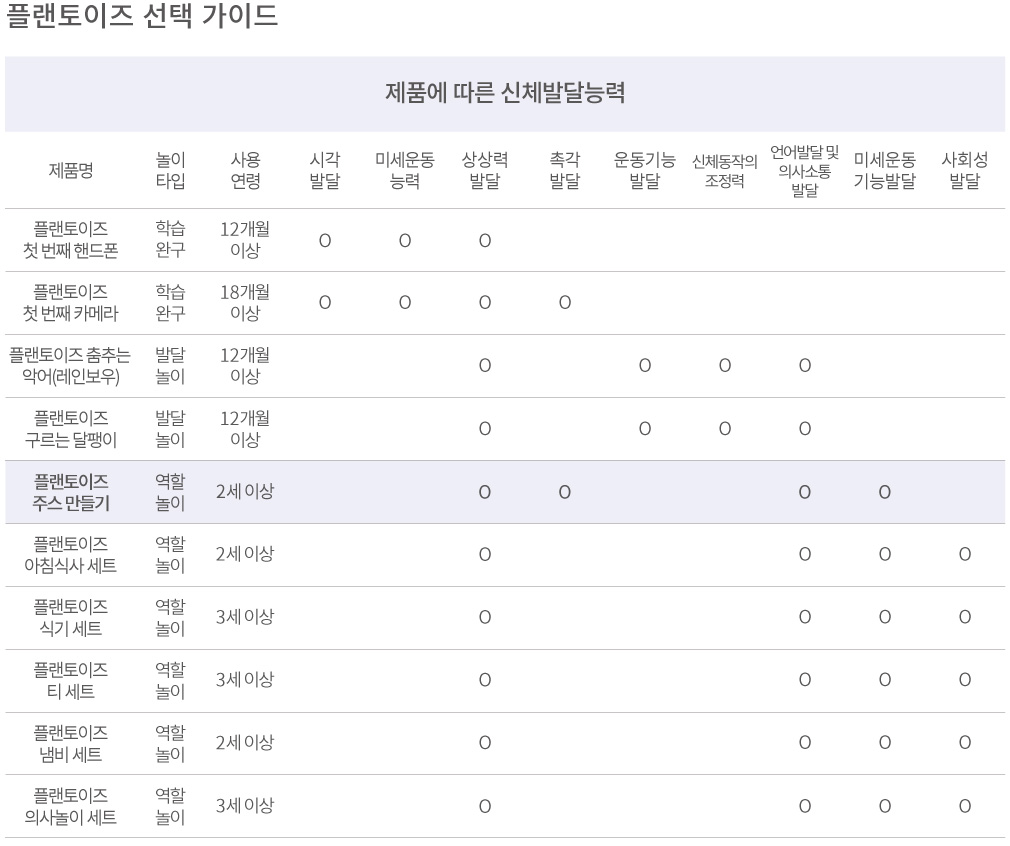Click '발달 놀이' in 구르는 달팽이 row

click(171, 428)
